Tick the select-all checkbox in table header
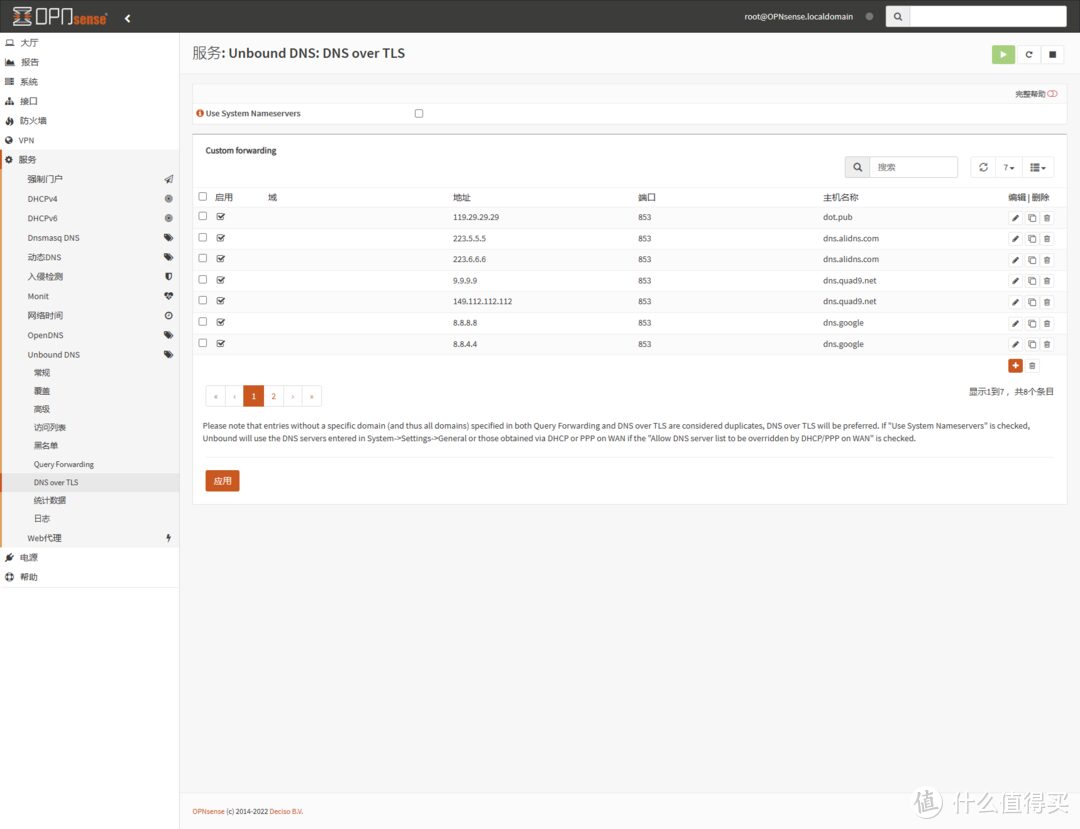 coord(202,196)
